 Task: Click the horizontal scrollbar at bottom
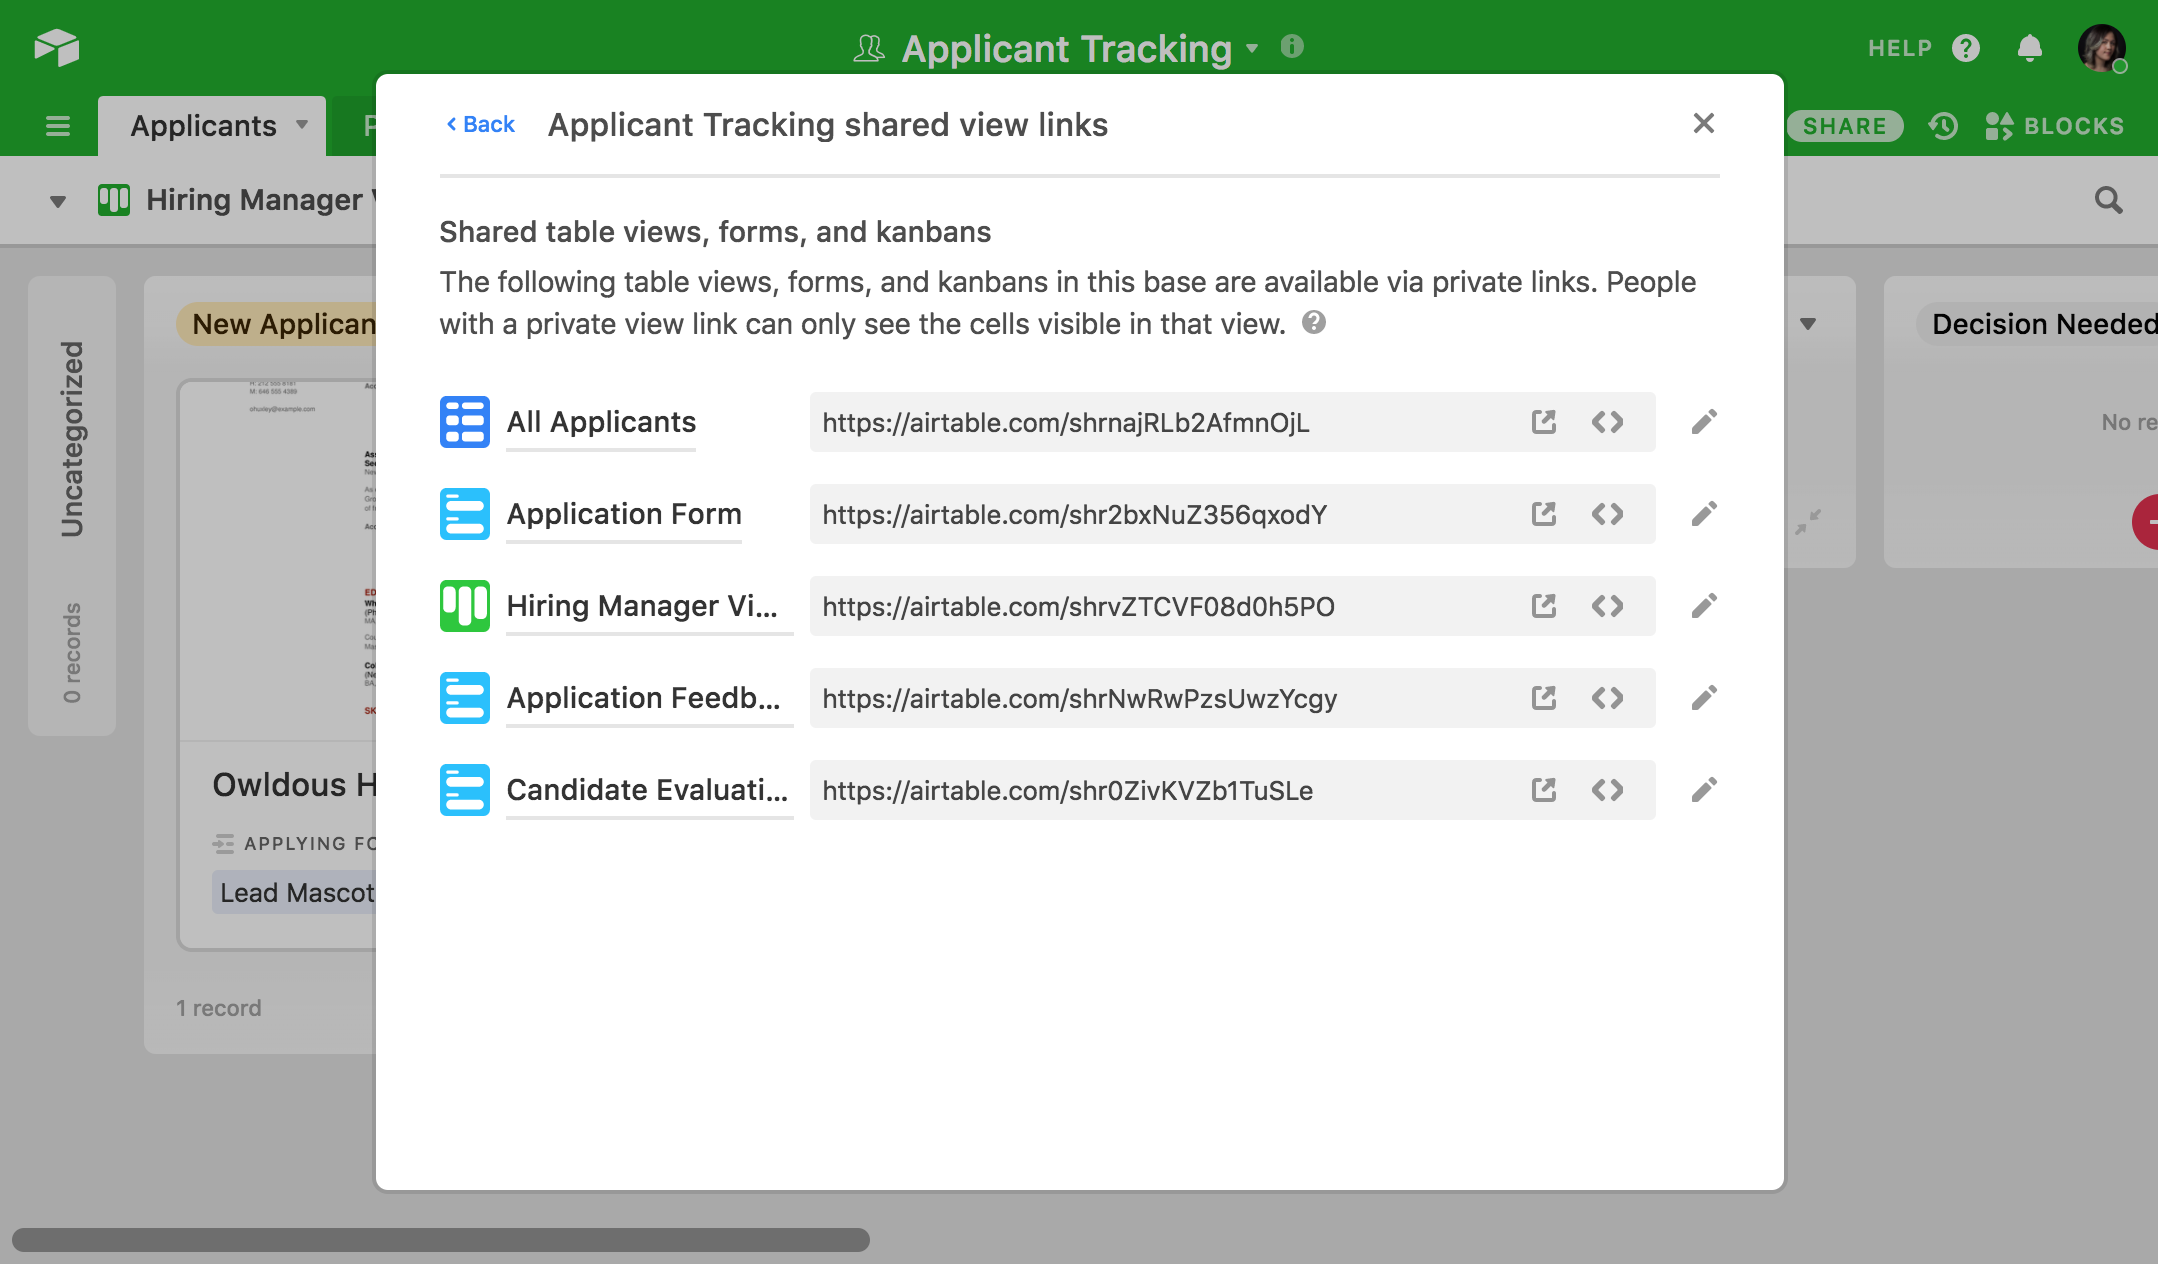pyautogui.click(x=441, y=1240)
